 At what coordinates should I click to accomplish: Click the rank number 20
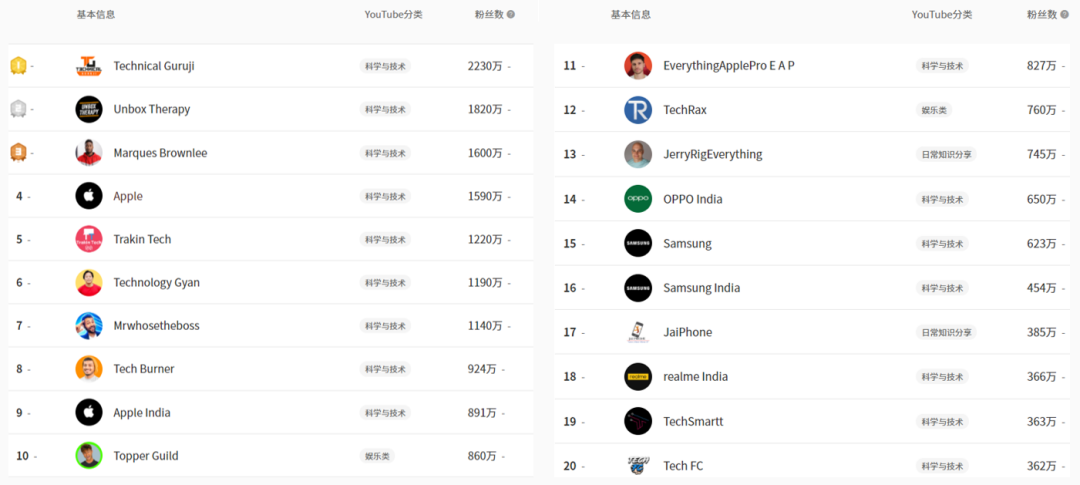tap(570, 466)
